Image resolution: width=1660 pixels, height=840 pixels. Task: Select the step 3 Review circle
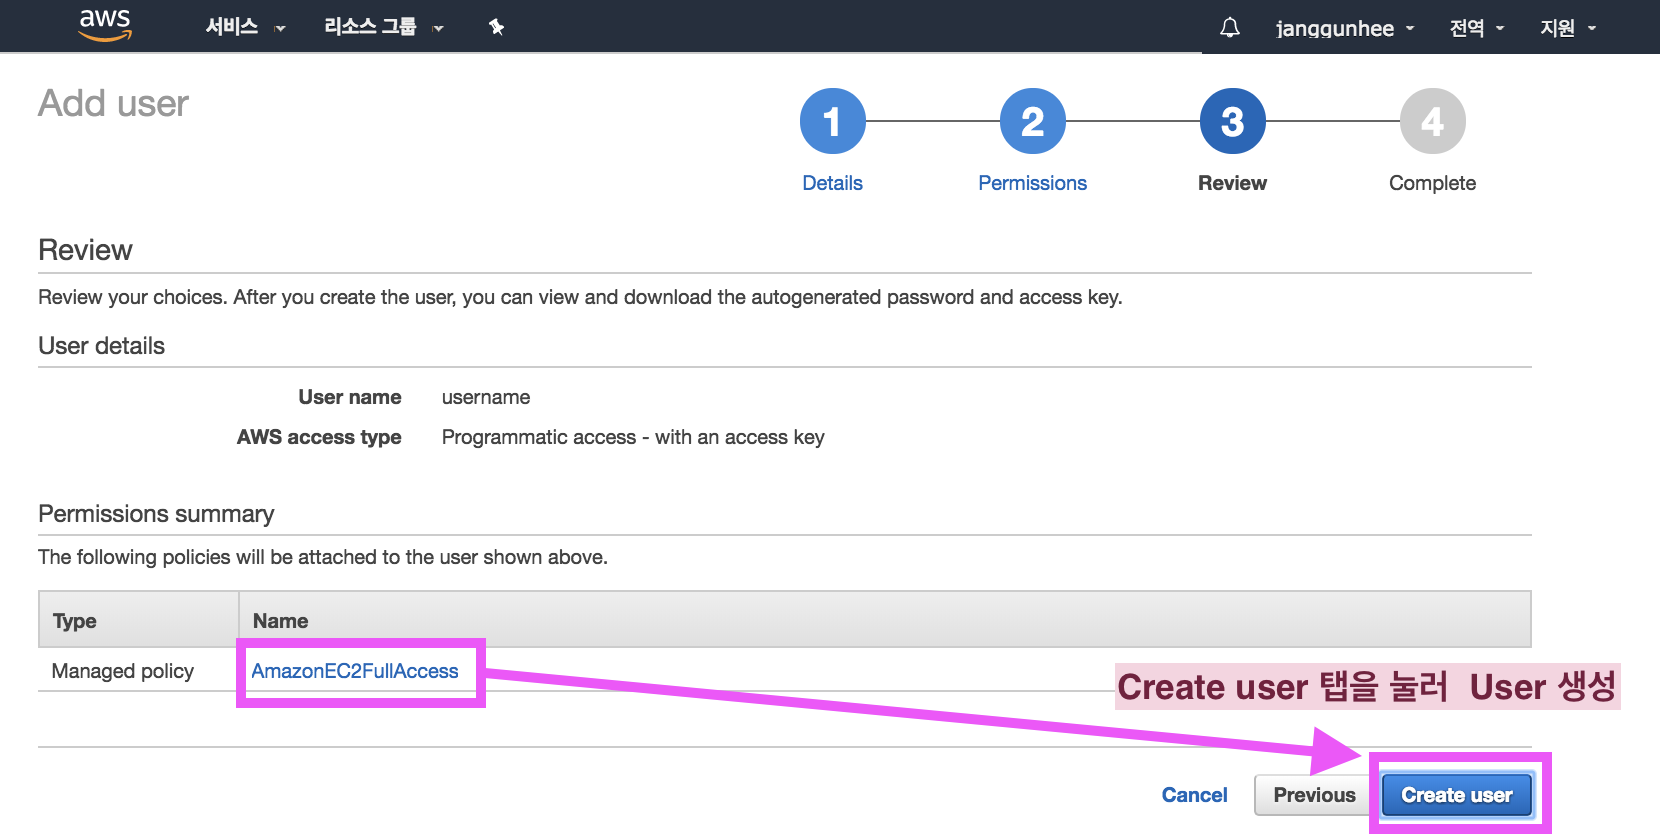click(1232, 122)
